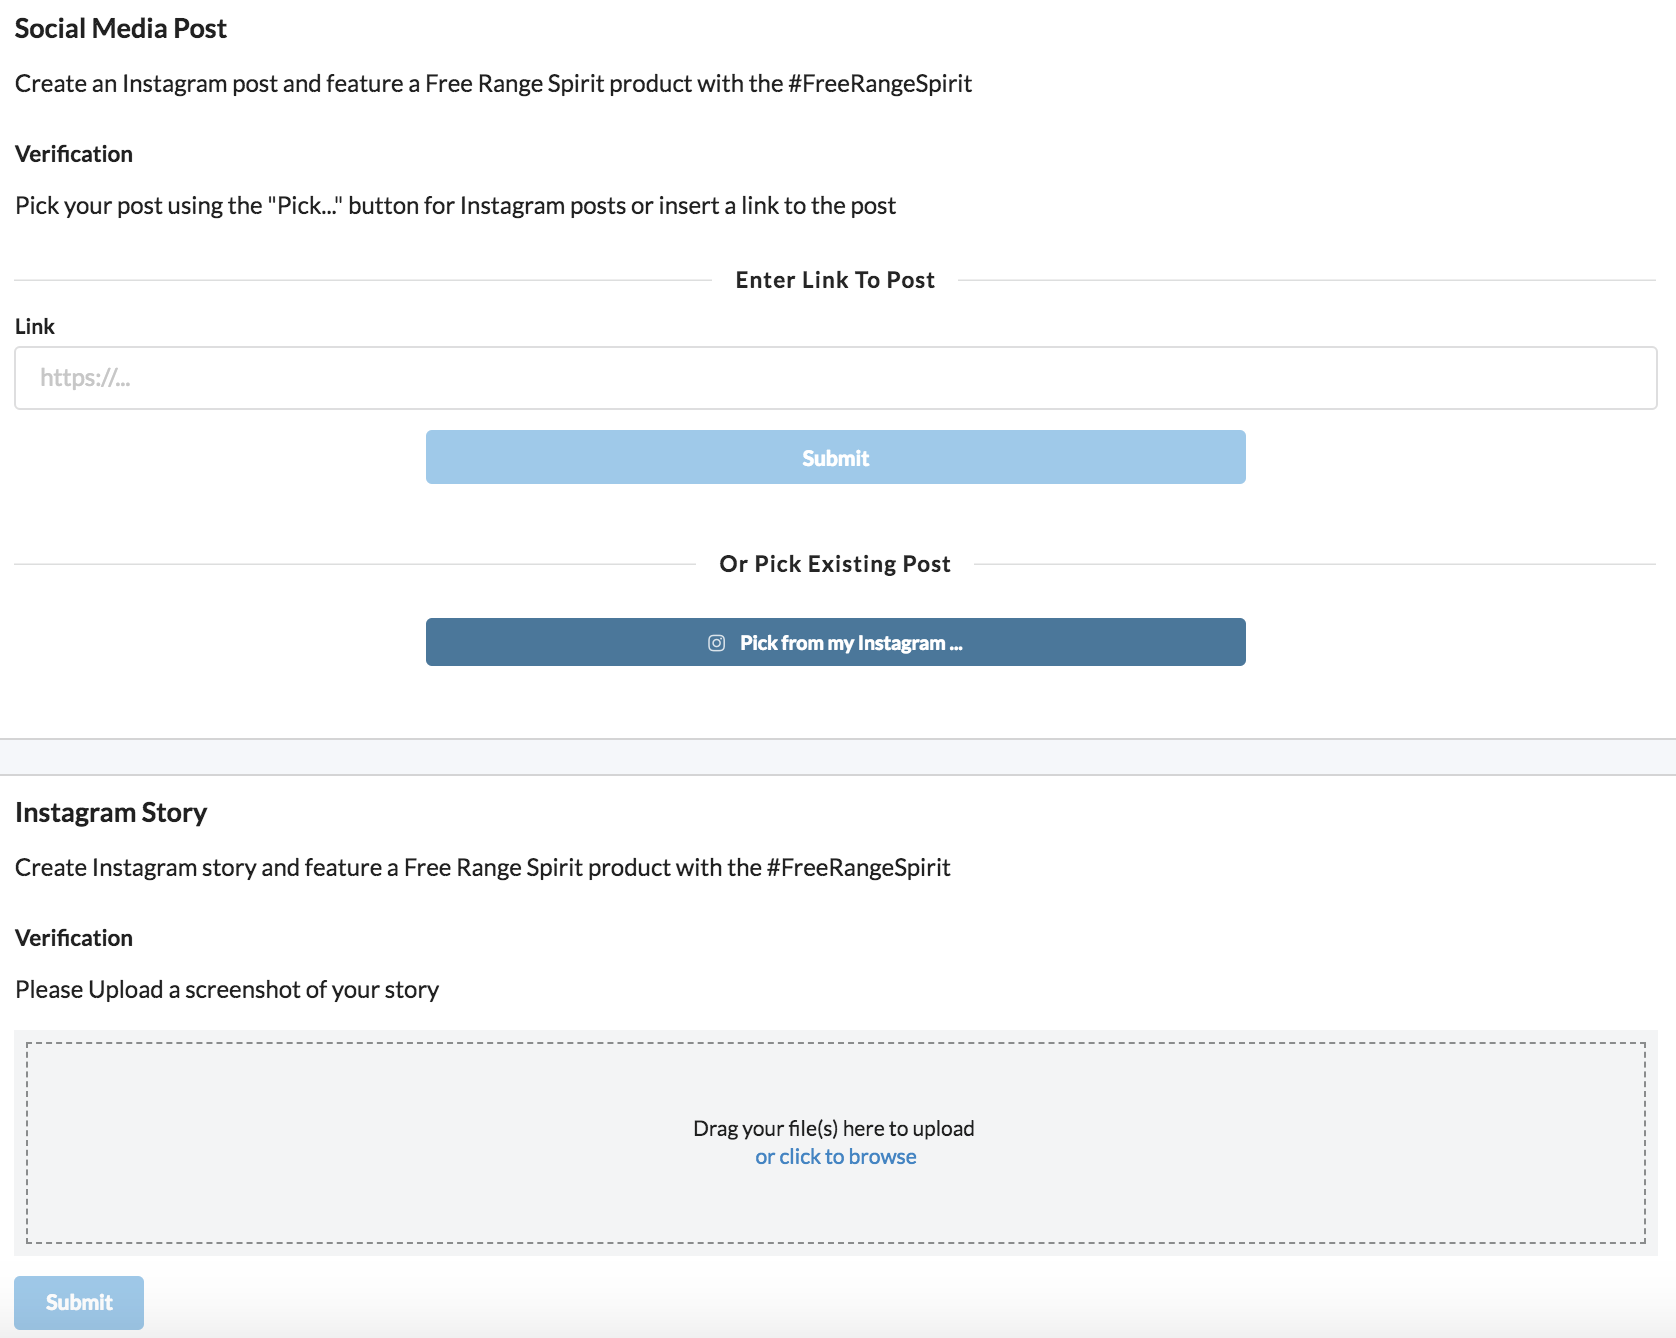Click the 'Create Instagram story' description
Viewport: 1676px width, 1338px height.
pyautogui.click(x=483, y=867)
